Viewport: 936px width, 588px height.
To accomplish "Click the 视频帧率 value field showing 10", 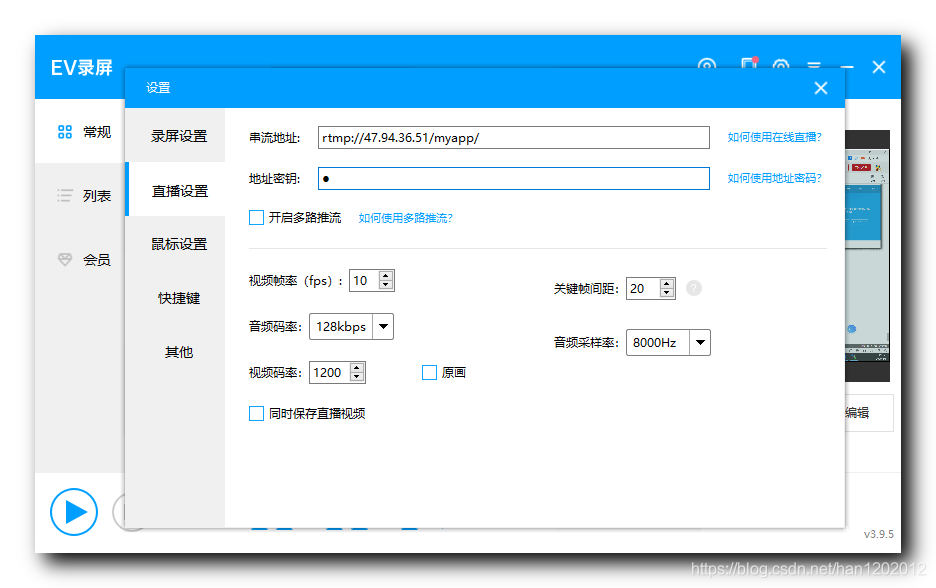I will coord(365,281).
